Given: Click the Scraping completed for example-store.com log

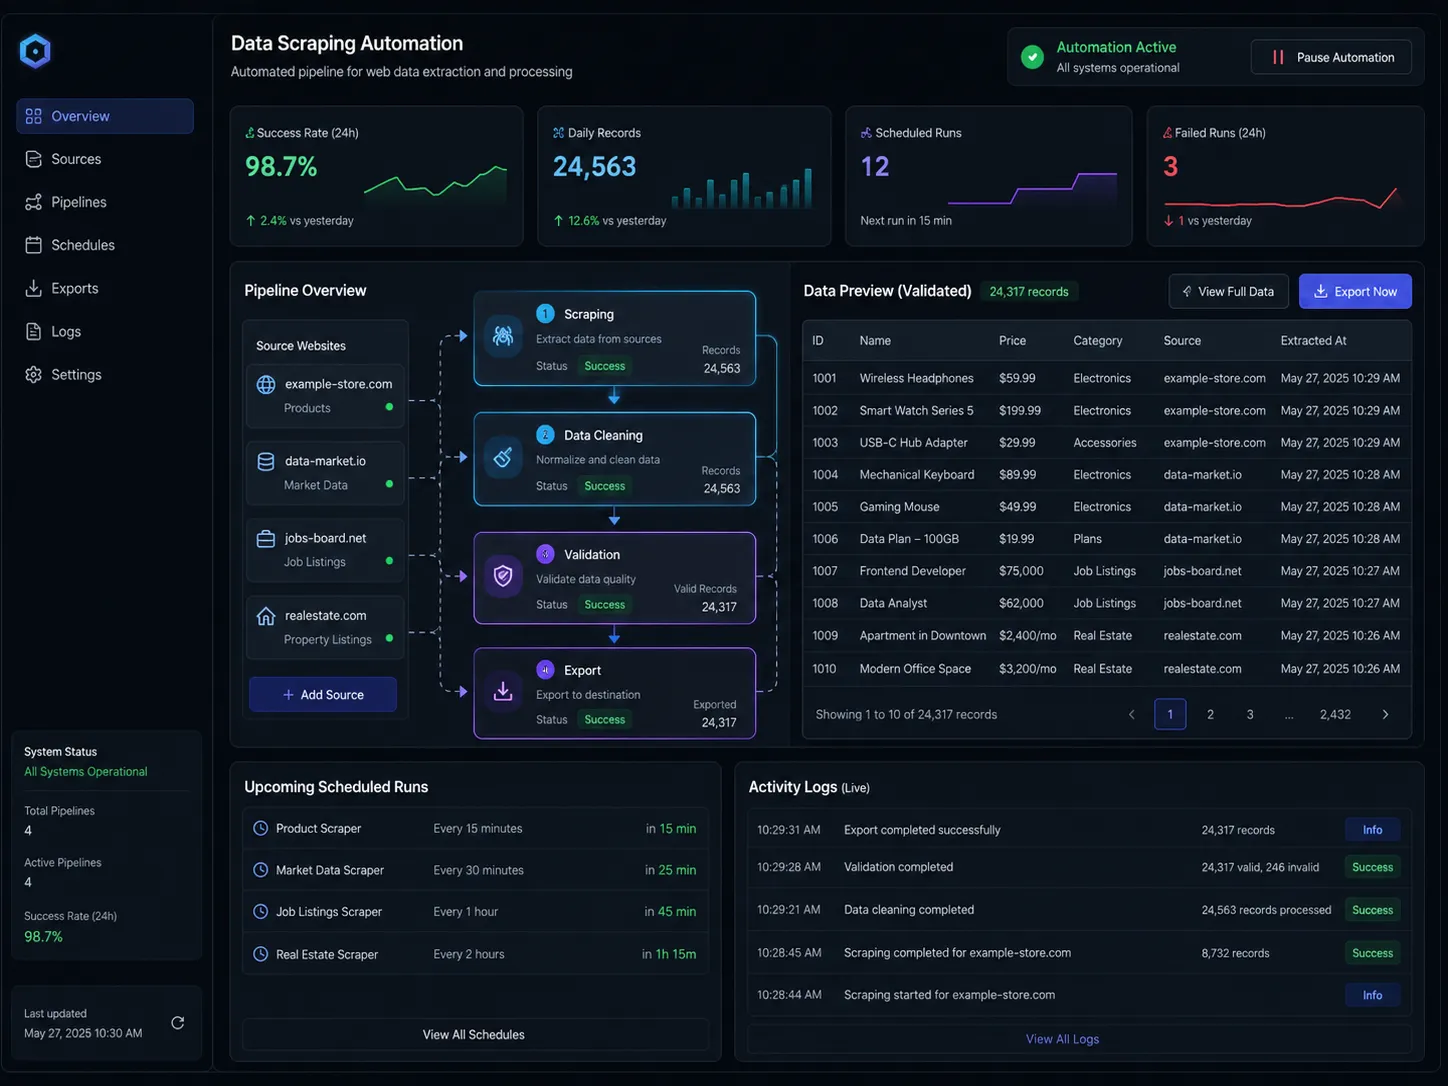Looking at the screenshot, I should tap(1079, 953).
